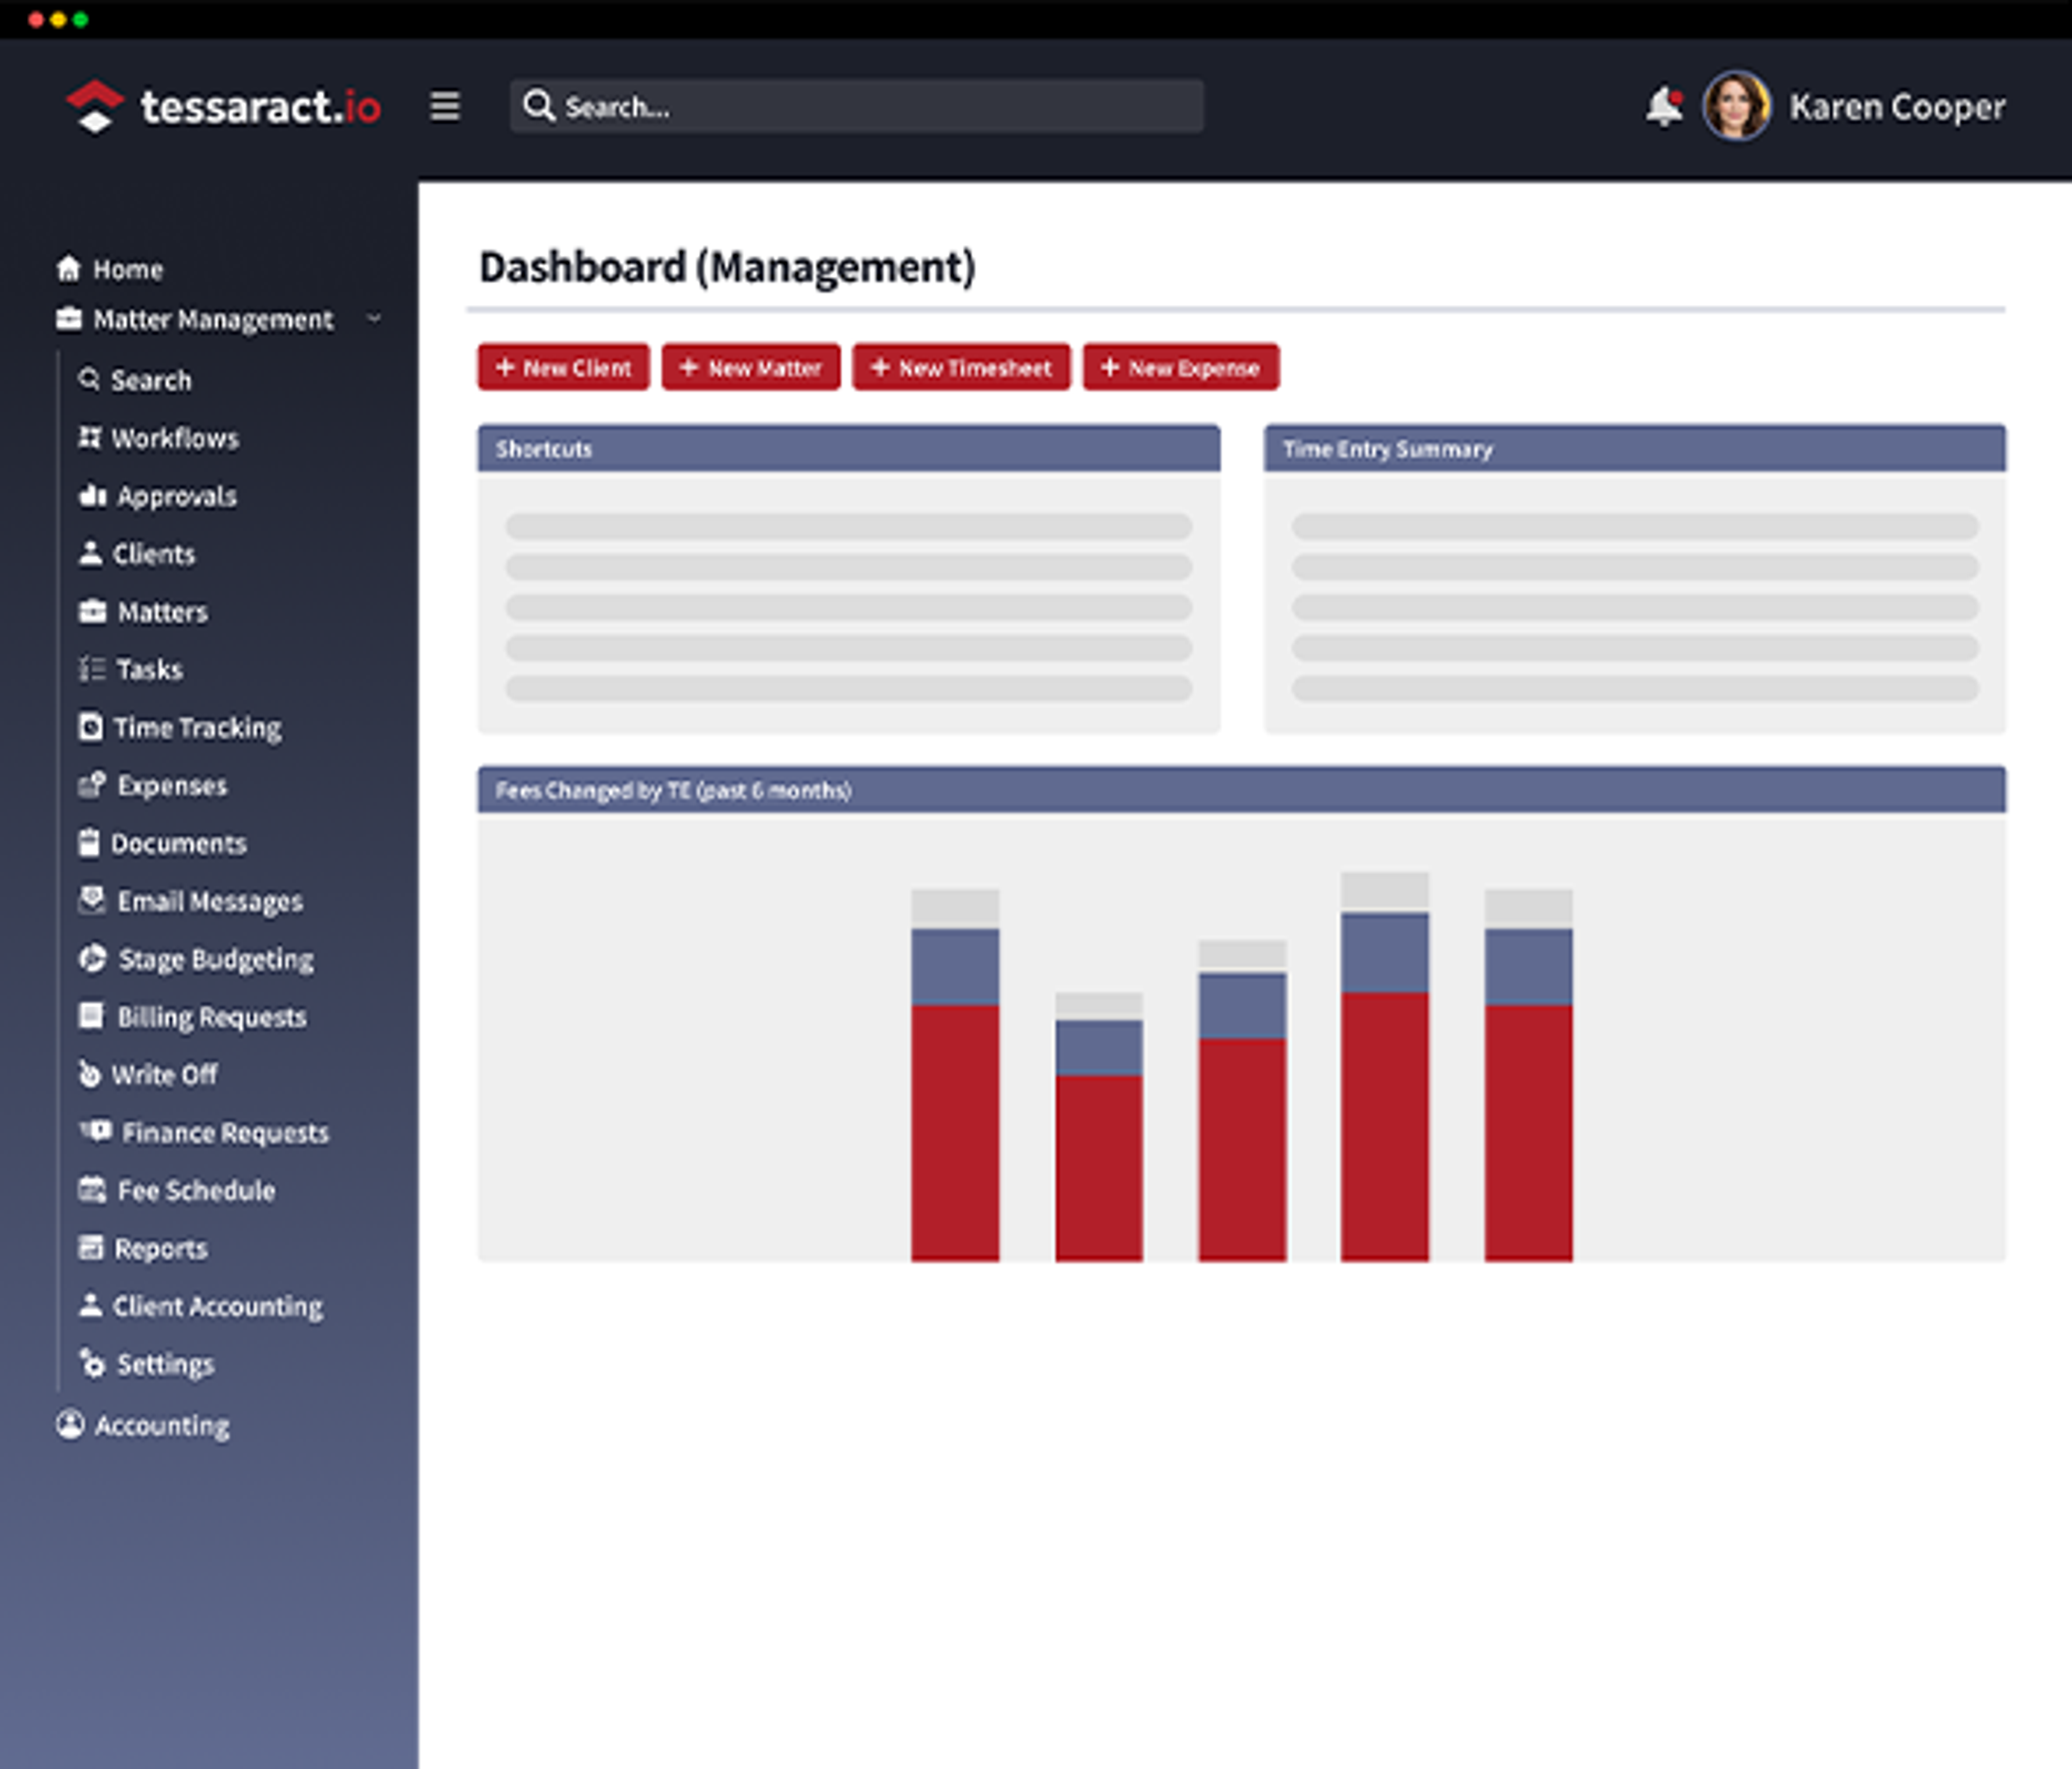Open Karen Cooper's profile avatar
The image size is (2072, 1769).
click(x=1737, y=106)
